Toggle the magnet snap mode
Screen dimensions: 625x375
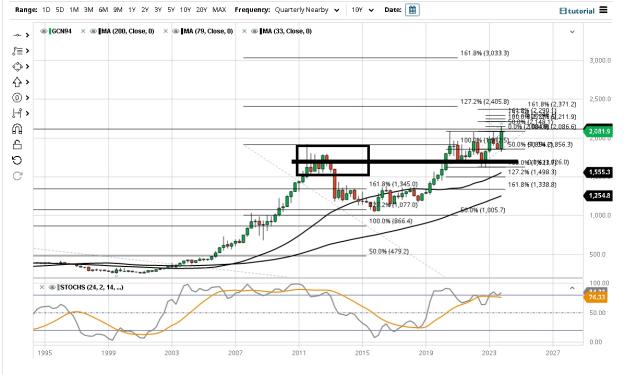click(17, 129)
